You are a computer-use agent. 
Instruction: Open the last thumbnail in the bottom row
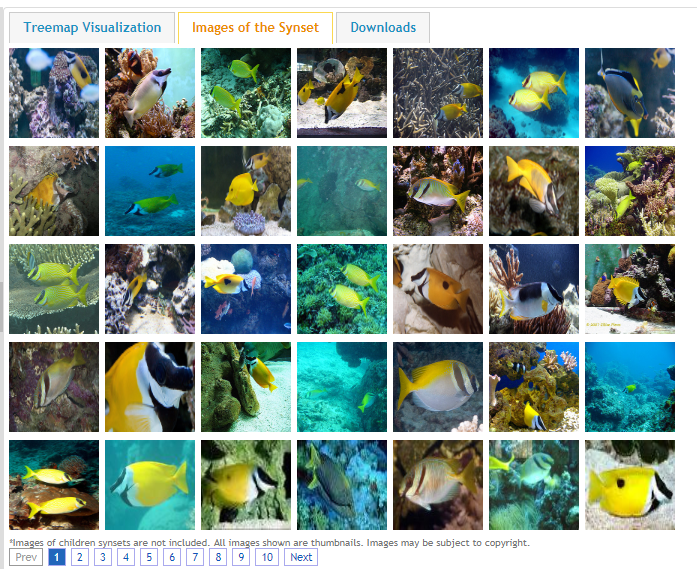[630, 485]
